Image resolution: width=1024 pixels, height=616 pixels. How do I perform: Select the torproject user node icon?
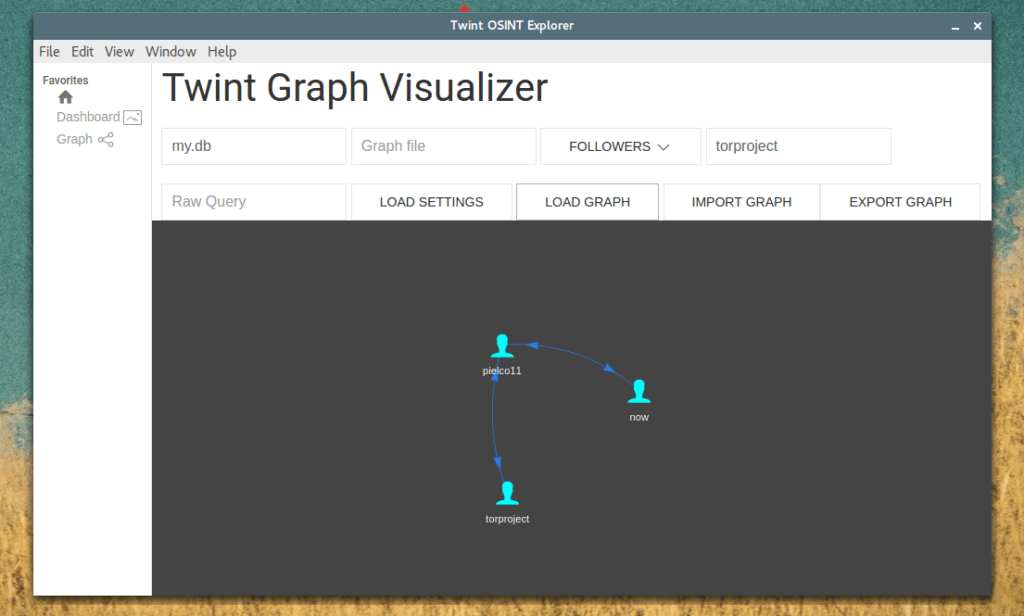coord(507,493)
